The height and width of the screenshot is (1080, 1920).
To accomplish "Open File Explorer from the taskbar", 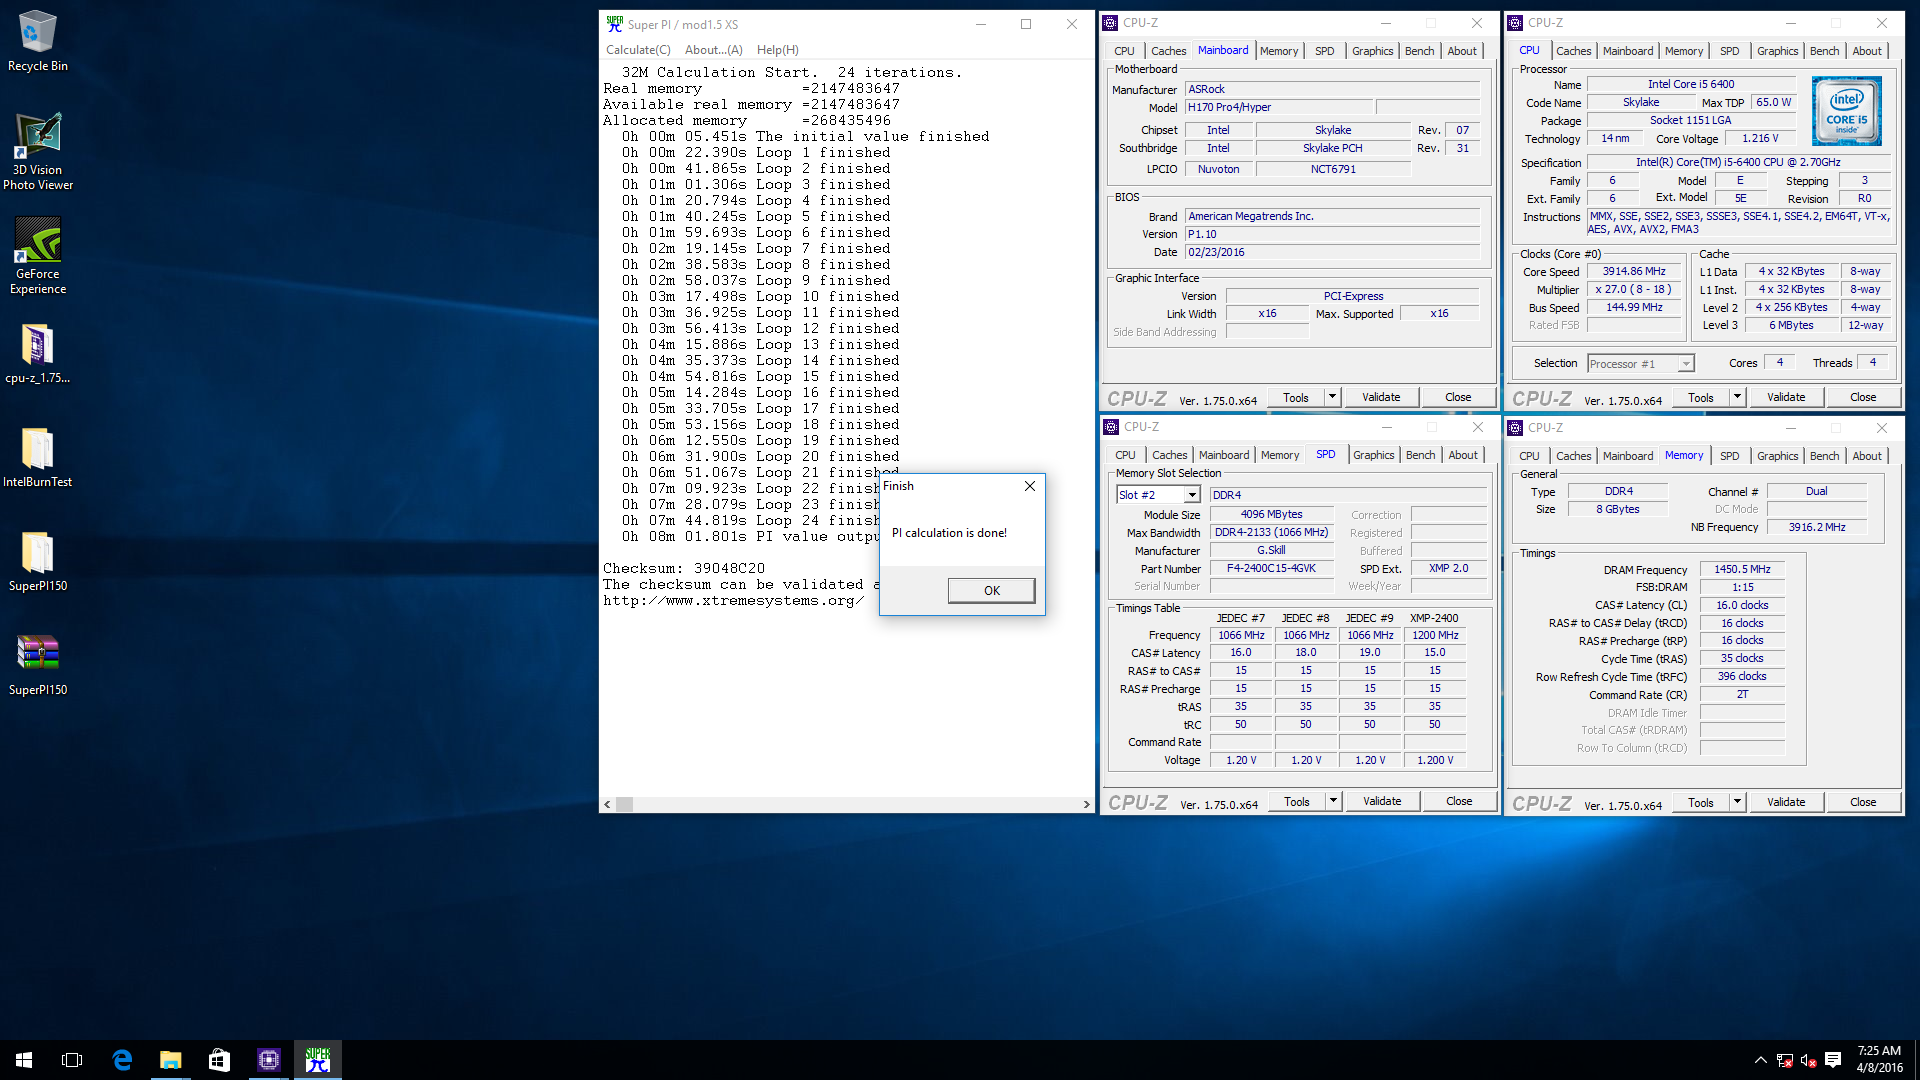I will (x=171, y=1060).
